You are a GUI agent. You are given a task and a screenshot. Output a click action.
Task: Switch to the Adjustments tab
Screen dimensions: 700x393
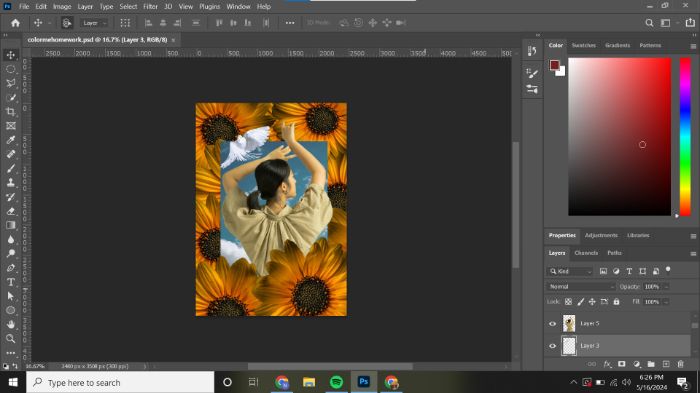pyautogui.click(x=601, y=235)
